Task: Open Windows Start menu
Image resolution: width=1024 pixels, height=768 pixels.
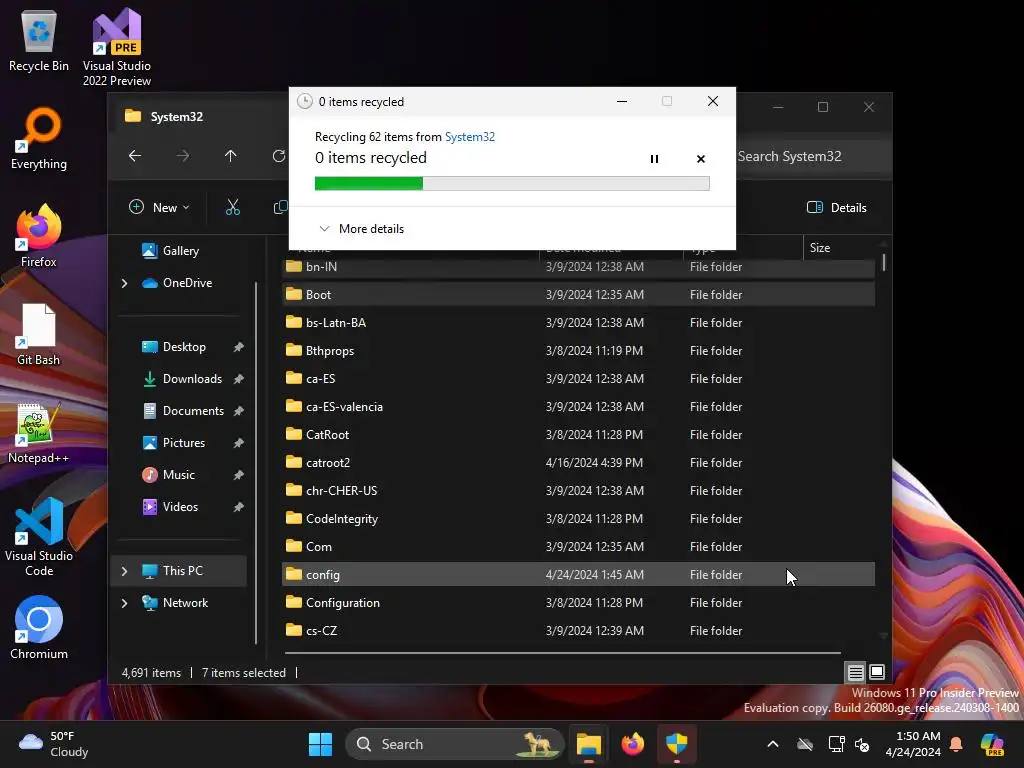Action: pos(320,744)
